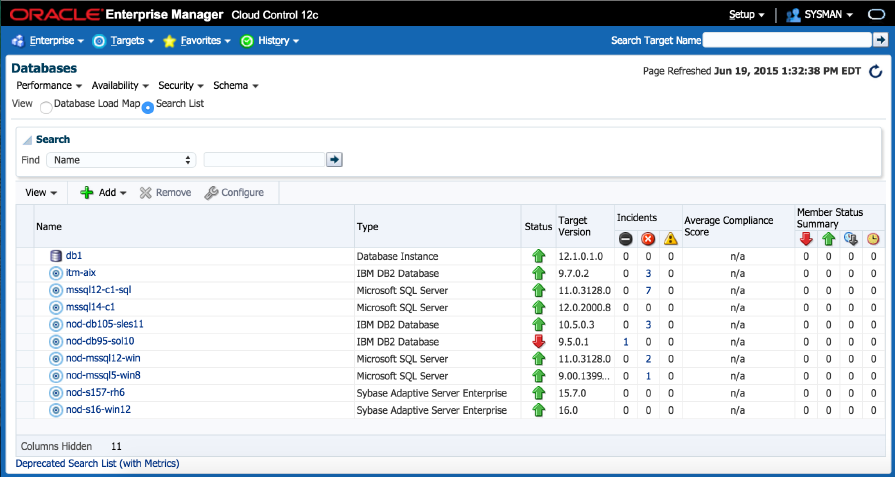Click the search target go arrow
895x477 pixels.
coord(881,40)
